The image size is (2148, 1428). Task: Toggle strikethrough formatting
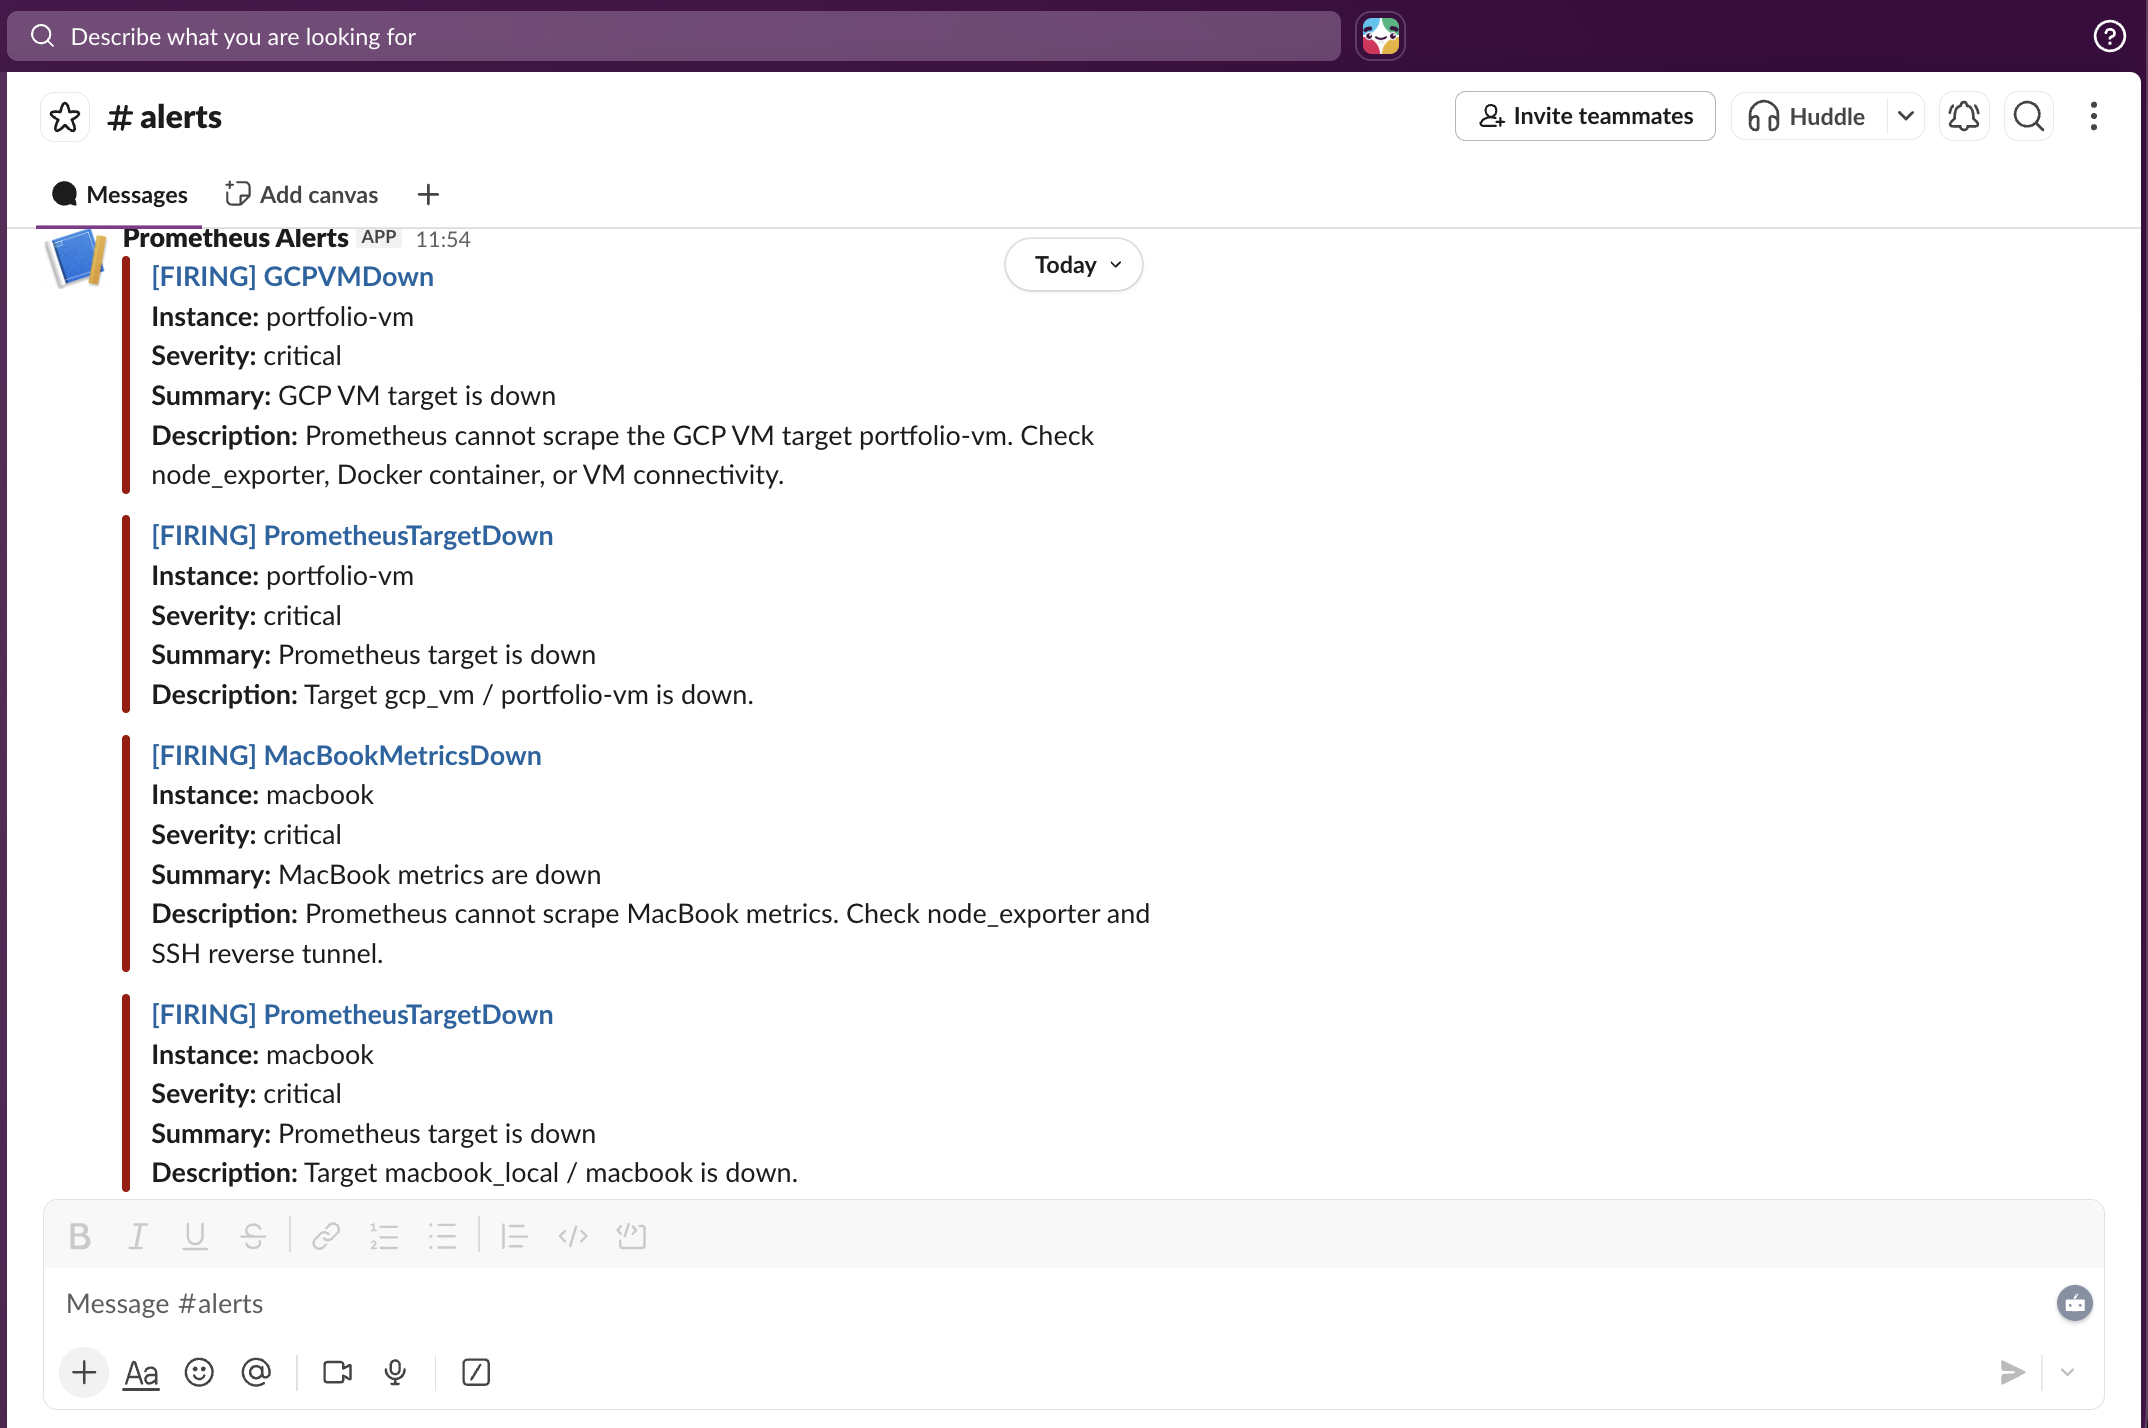253,1237
